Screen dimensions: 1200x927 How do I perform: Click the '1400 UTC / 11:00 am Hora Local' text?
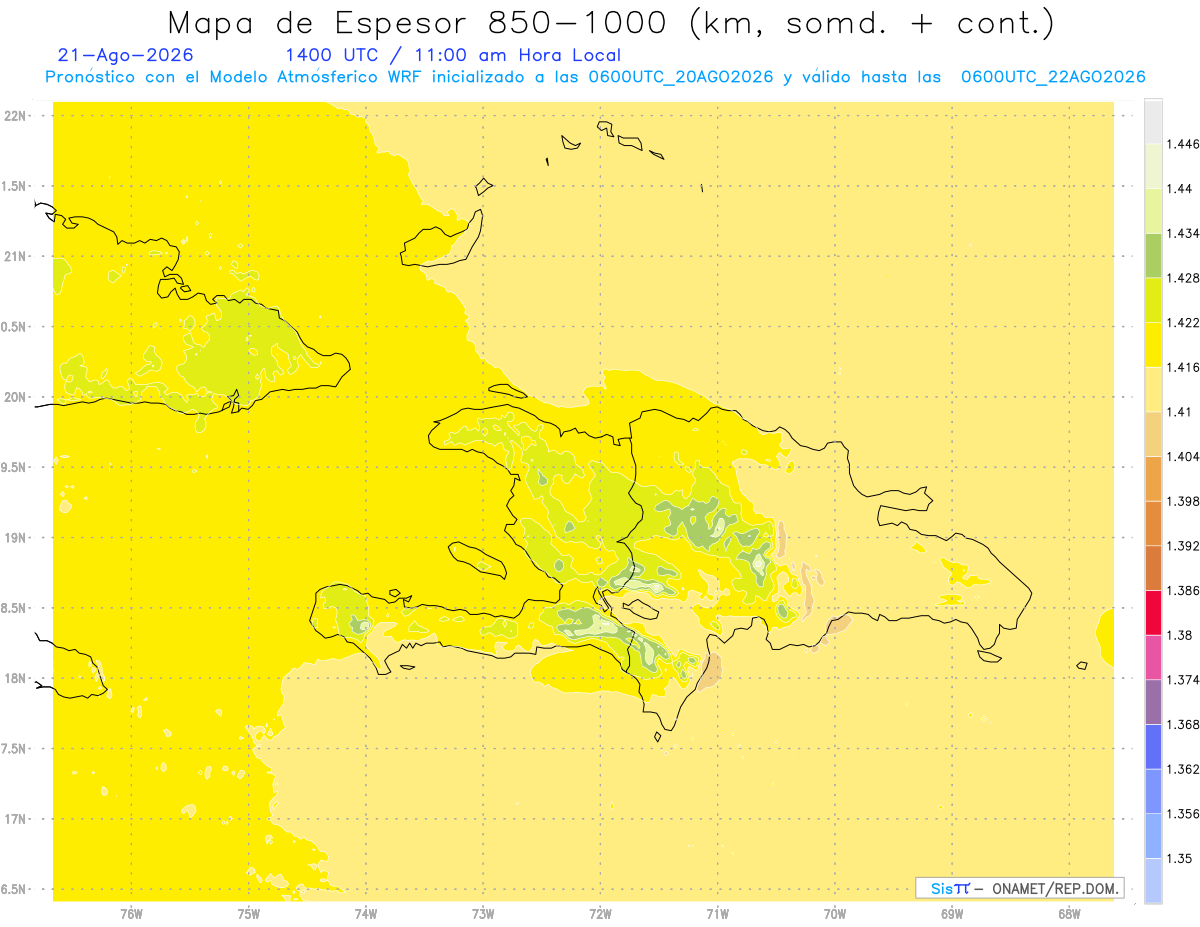pos(453,56)
